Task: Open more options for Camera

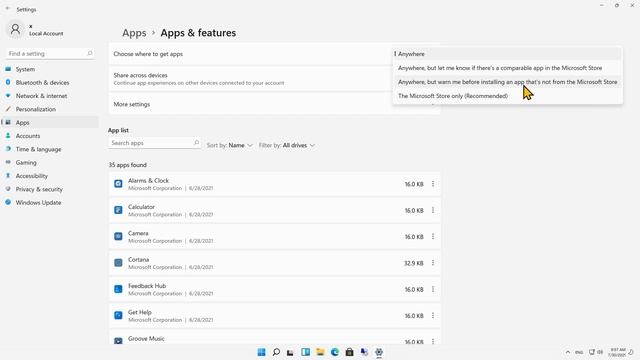Action: click(x=433, y=237)
